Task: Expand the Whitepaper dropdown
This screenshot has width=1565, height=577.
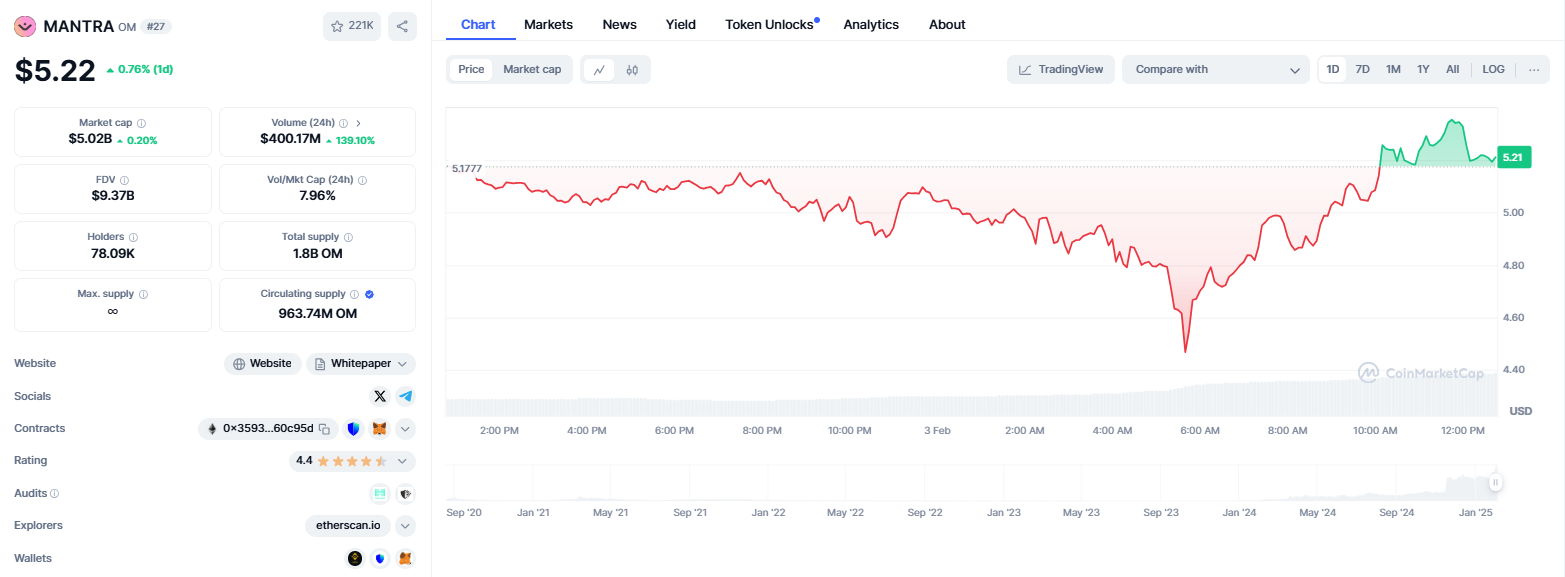Action: (x=361, y=364)
